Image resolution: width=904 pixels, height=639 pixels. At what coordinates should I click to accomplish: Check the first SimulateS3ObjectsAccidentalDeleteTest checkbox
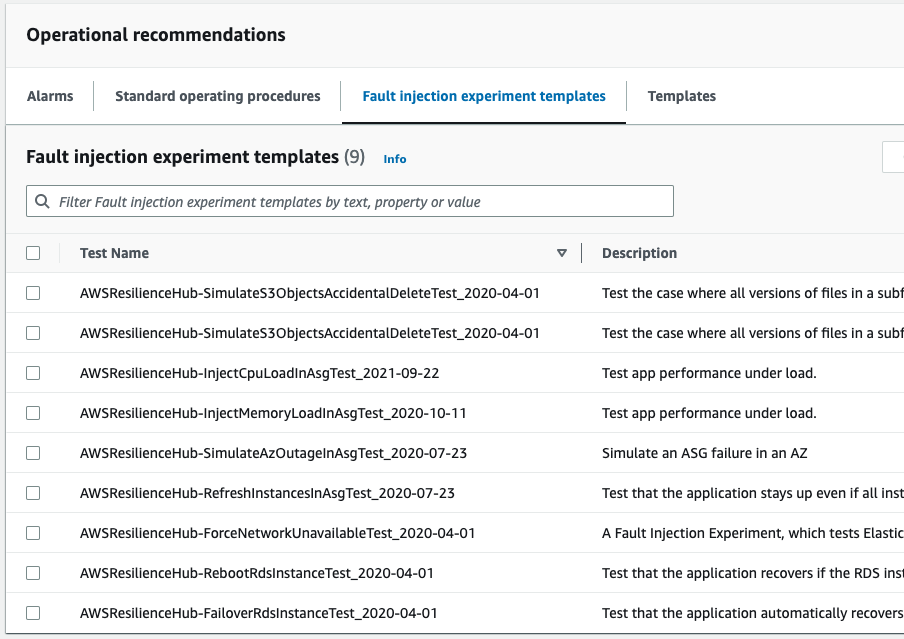pyautogui.click(x=34, y=293)
